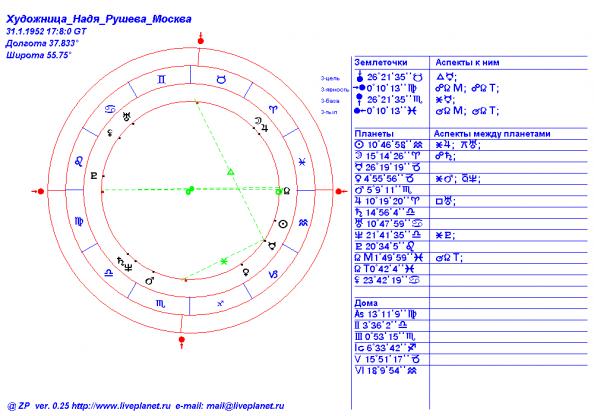Select the Venus row 4°55'56''

tap(384, 178)
